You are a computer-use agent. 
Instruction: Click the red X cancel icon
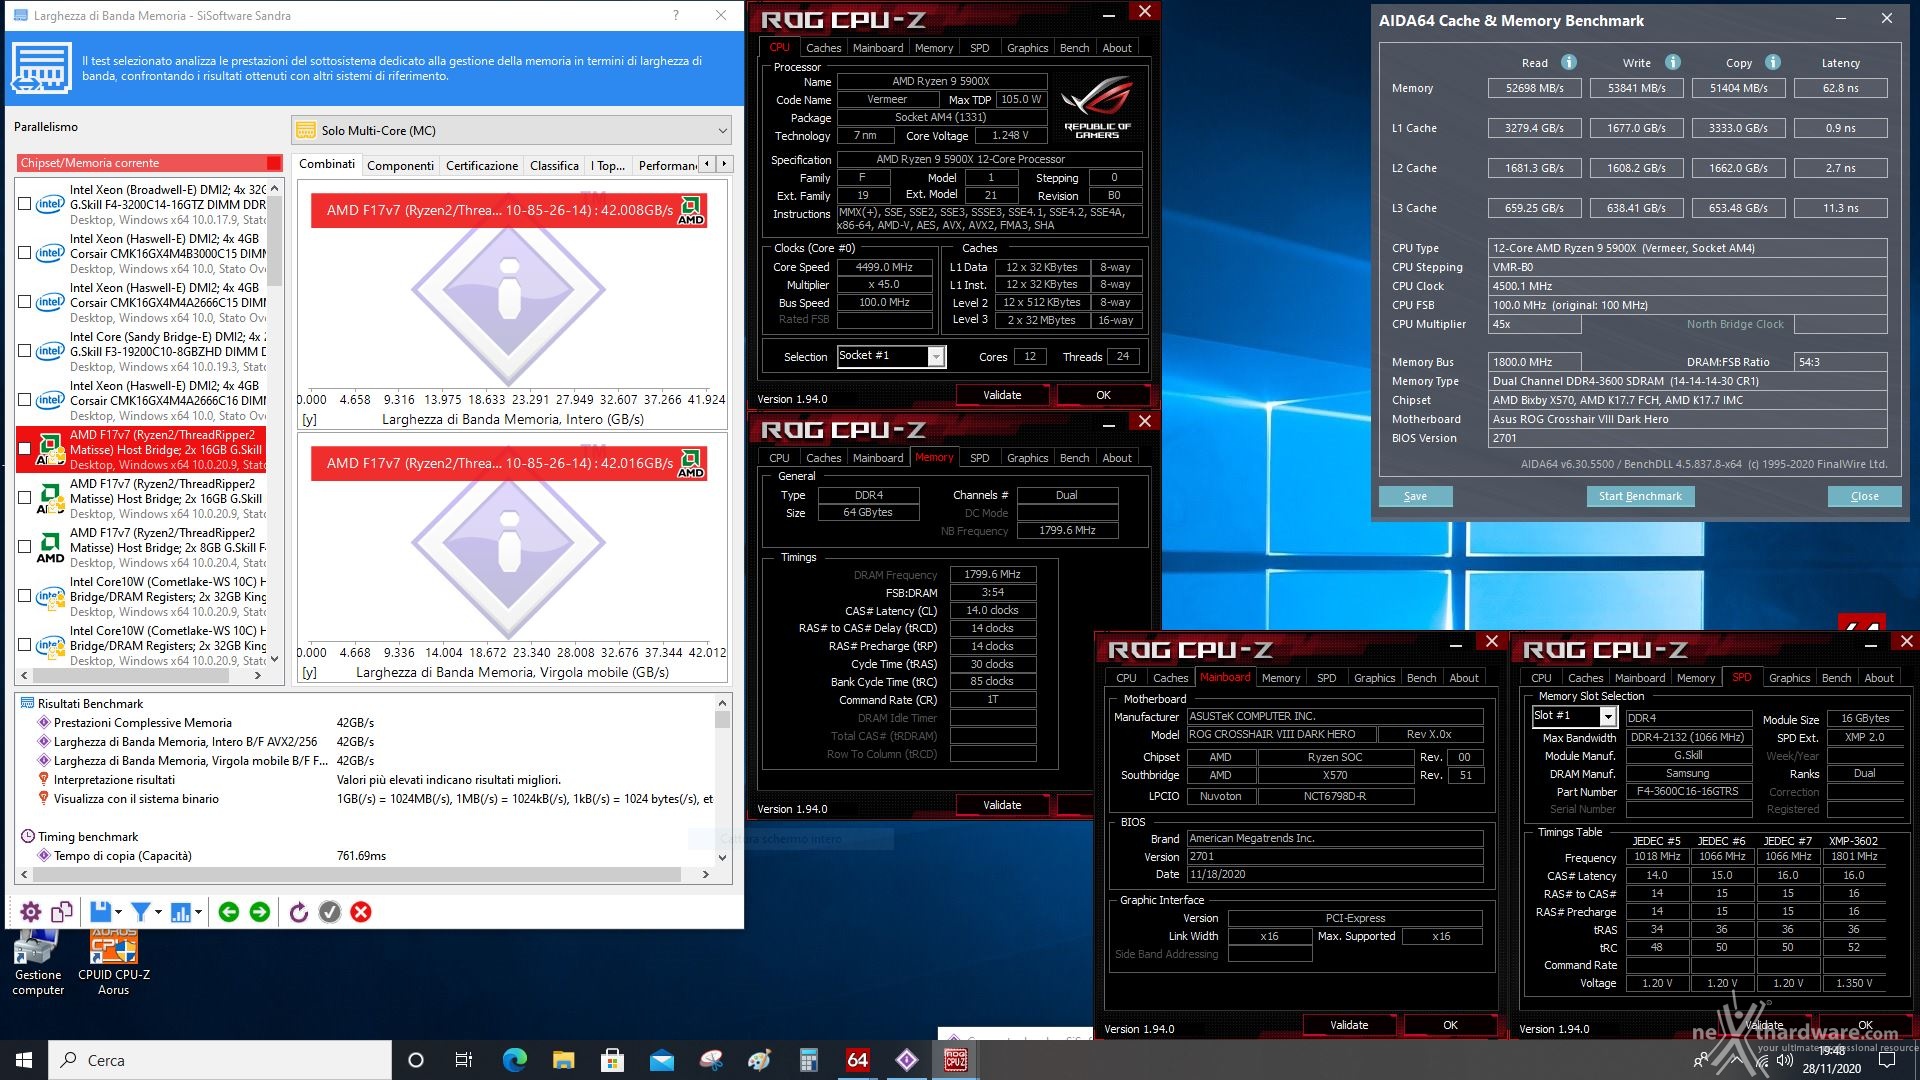click(x=362, y=912)
